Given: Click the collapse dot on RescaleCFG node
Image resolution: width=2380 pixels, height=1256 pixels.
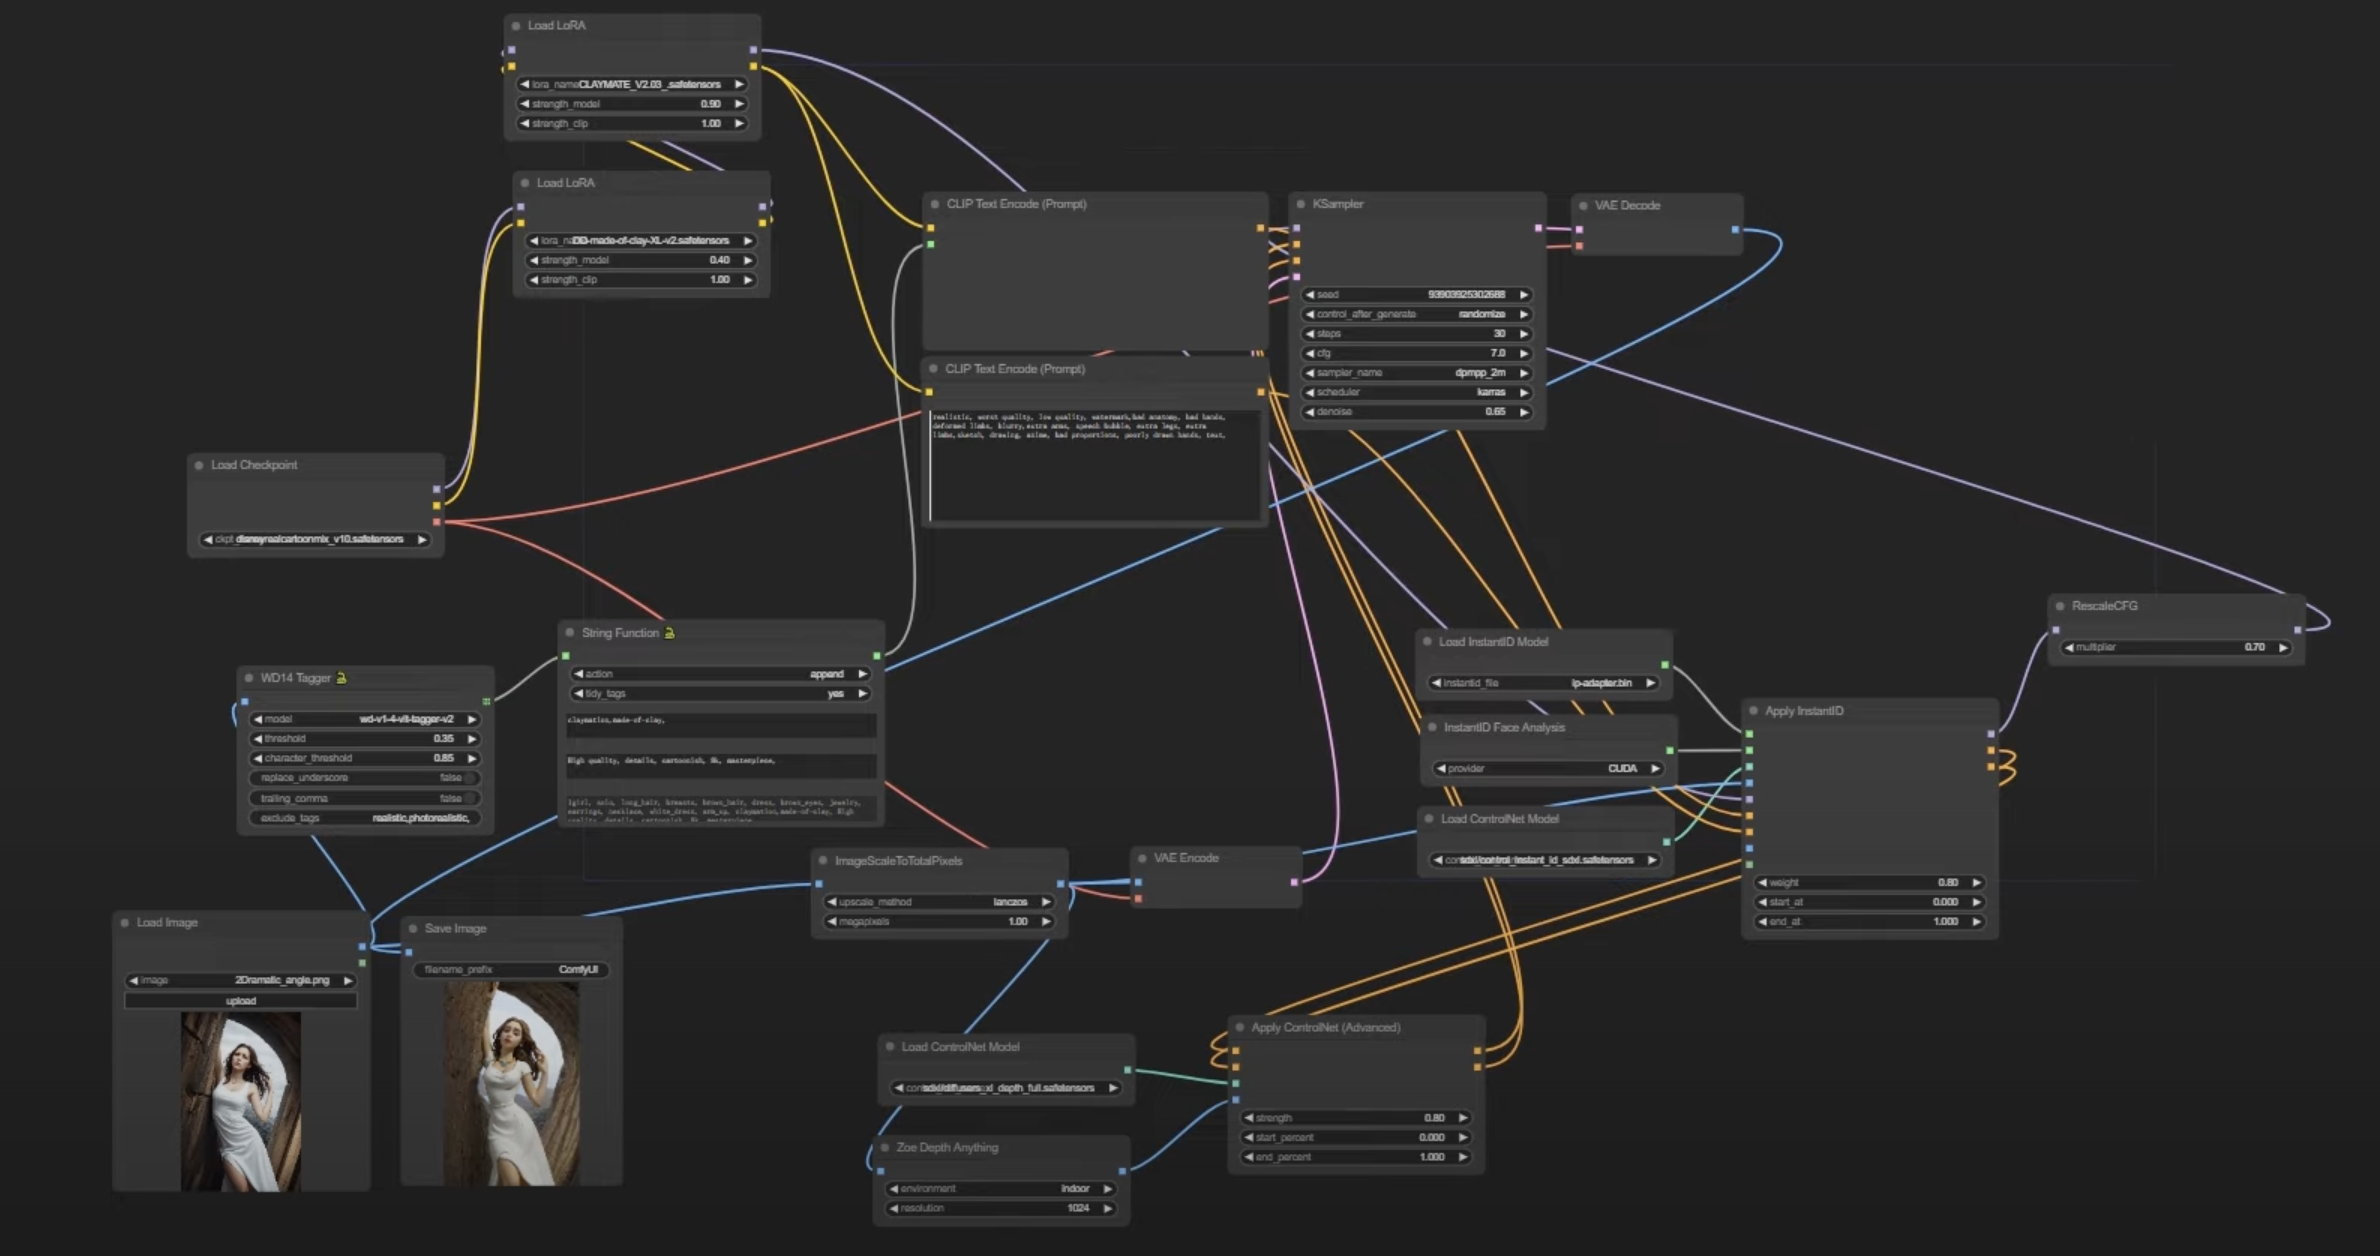Looking at the screenshot, I should (x=2060, y=606).
